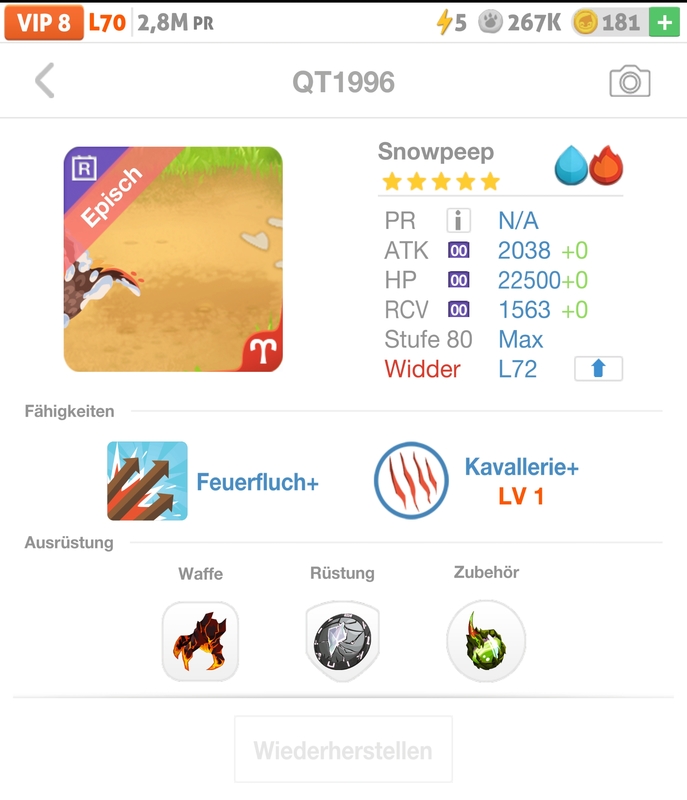Open the PR info icon

tap(458, 220)
